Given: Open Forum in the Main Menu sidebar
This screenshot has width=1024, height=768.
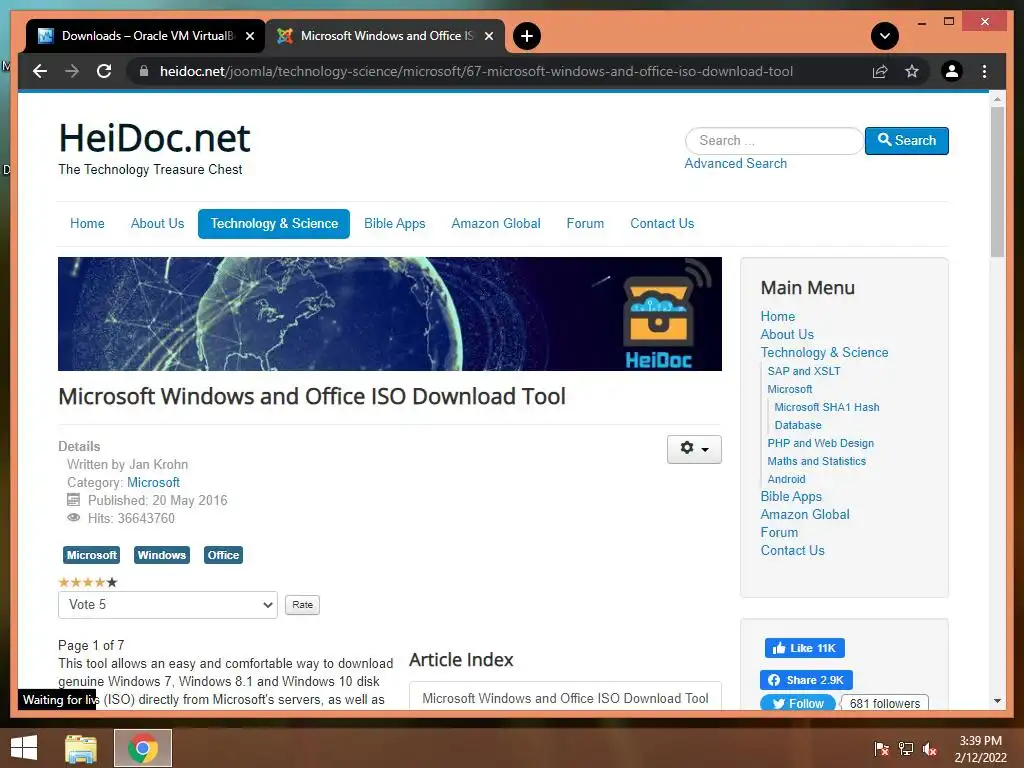Looking at the screenshot, I should [x=779, y=533].
